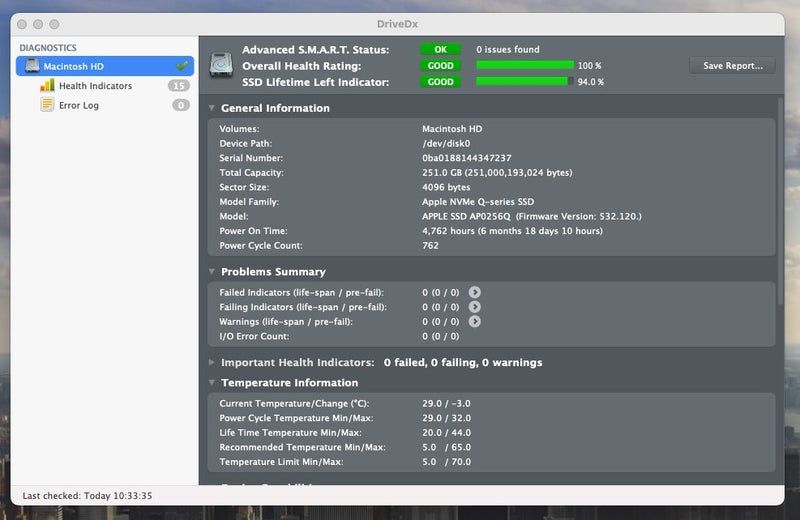Select the Macintosh HD drive icon in sidebar

[x=32, y=66]
